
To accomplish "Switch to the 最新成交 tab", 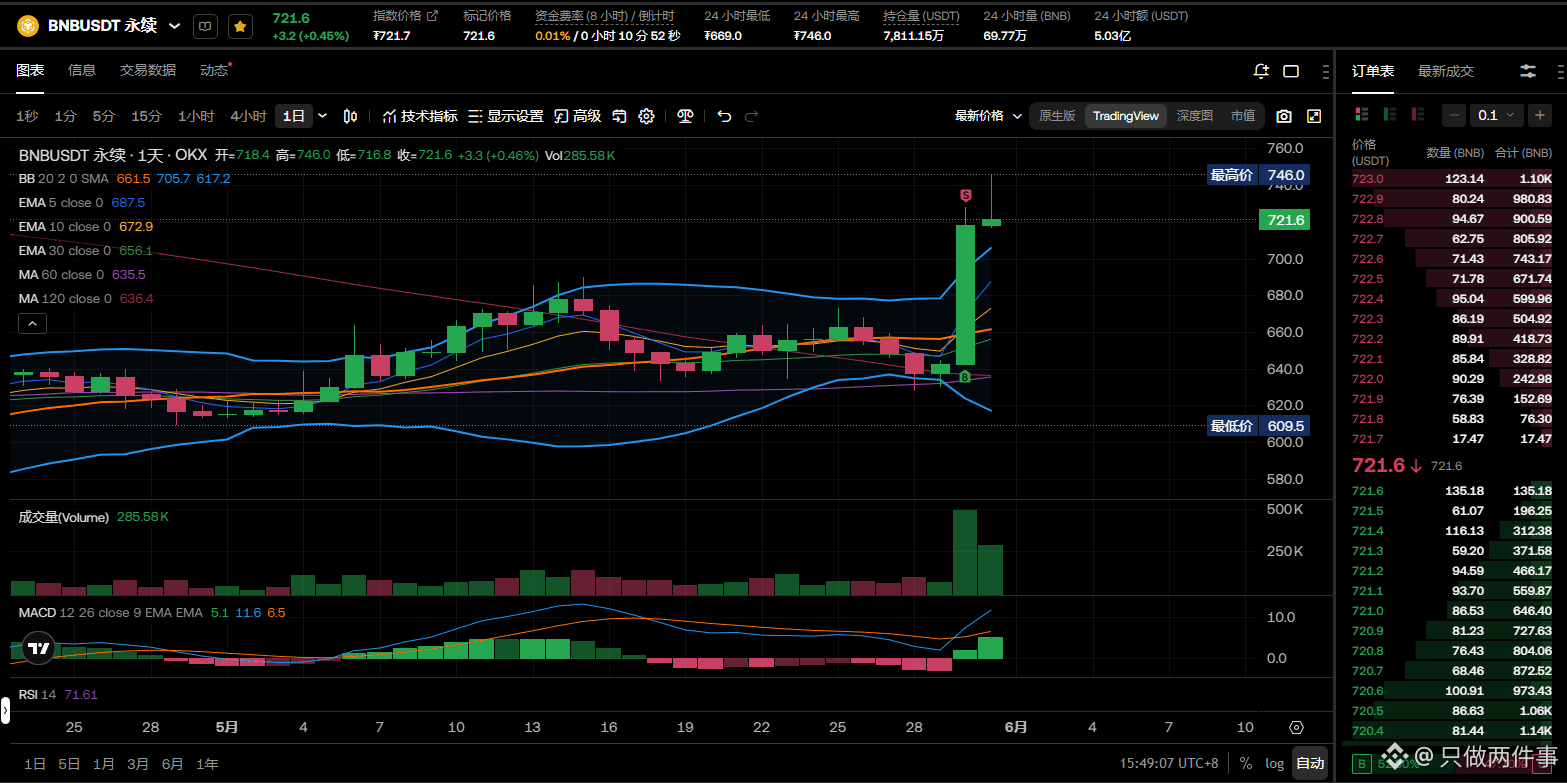I will pos(1445,71).
